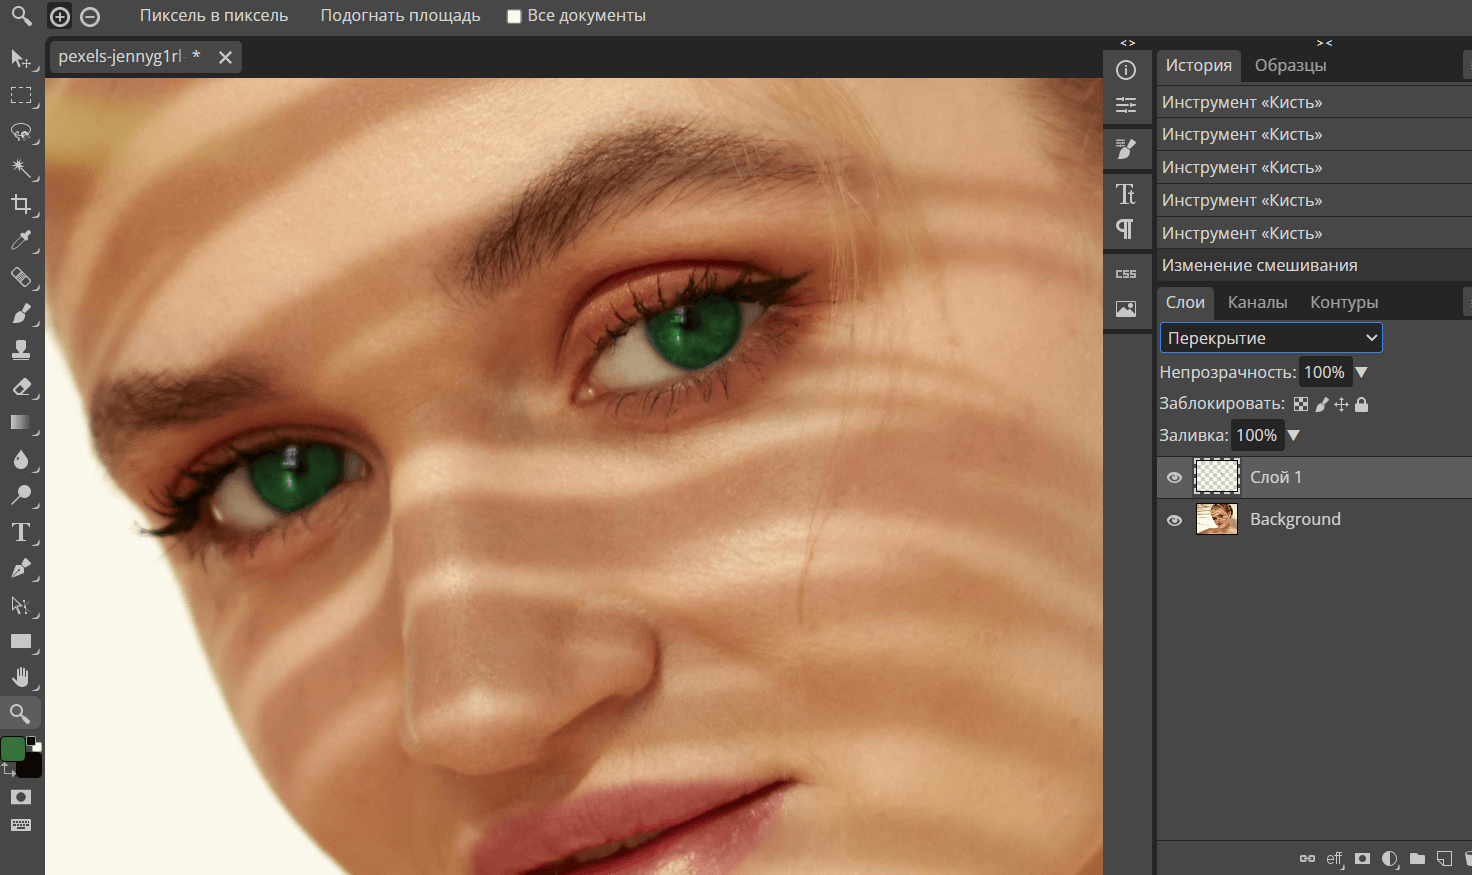
Task: Open layer effects eff button
Action: [x=1335, y=858]
